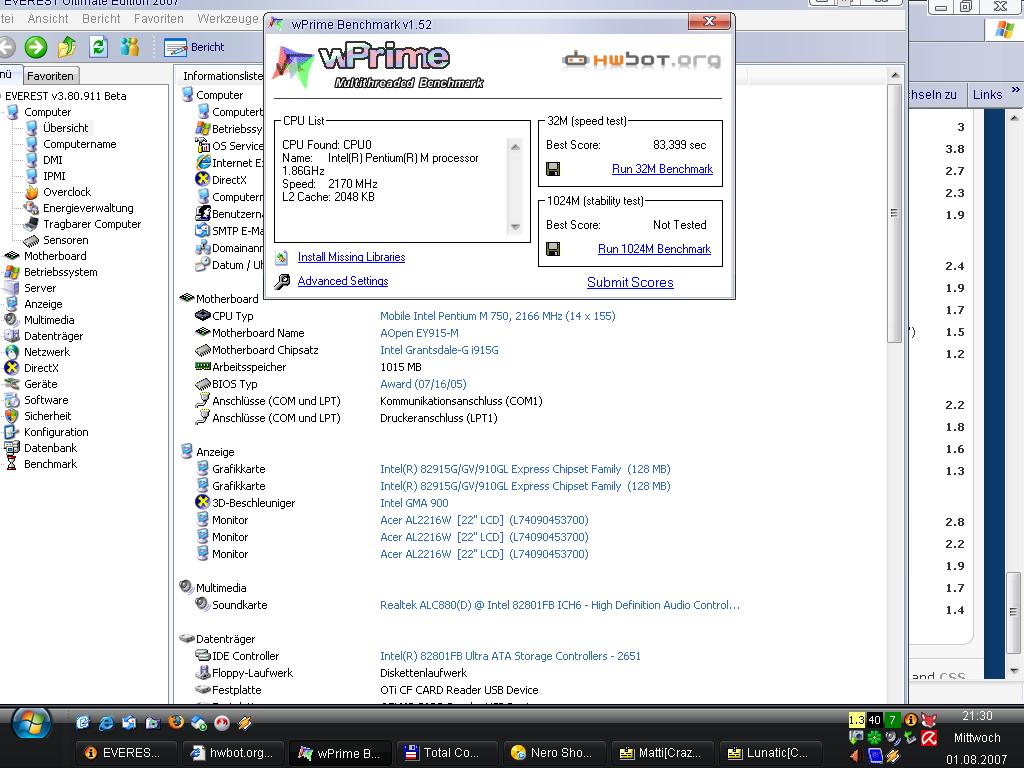Select the Datenbank tree item

(x=50, y=448)
